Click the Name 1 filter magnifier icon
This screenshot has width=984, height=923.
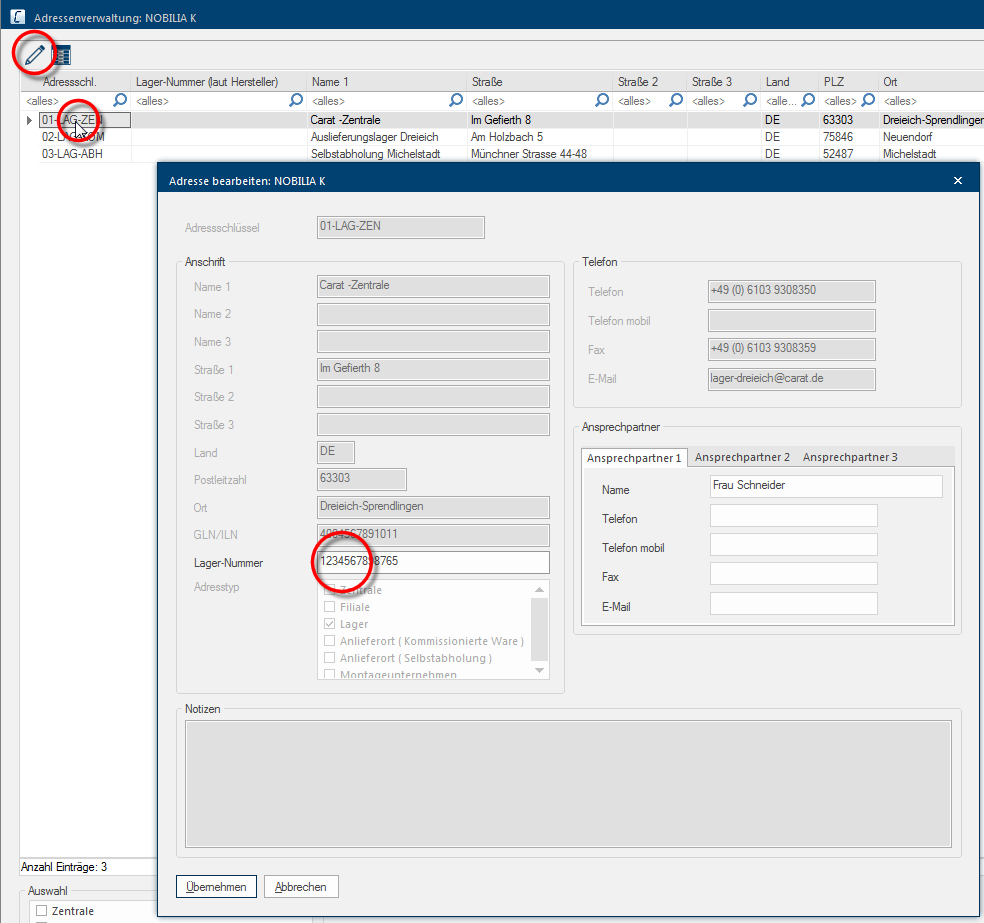coord(456,100)
